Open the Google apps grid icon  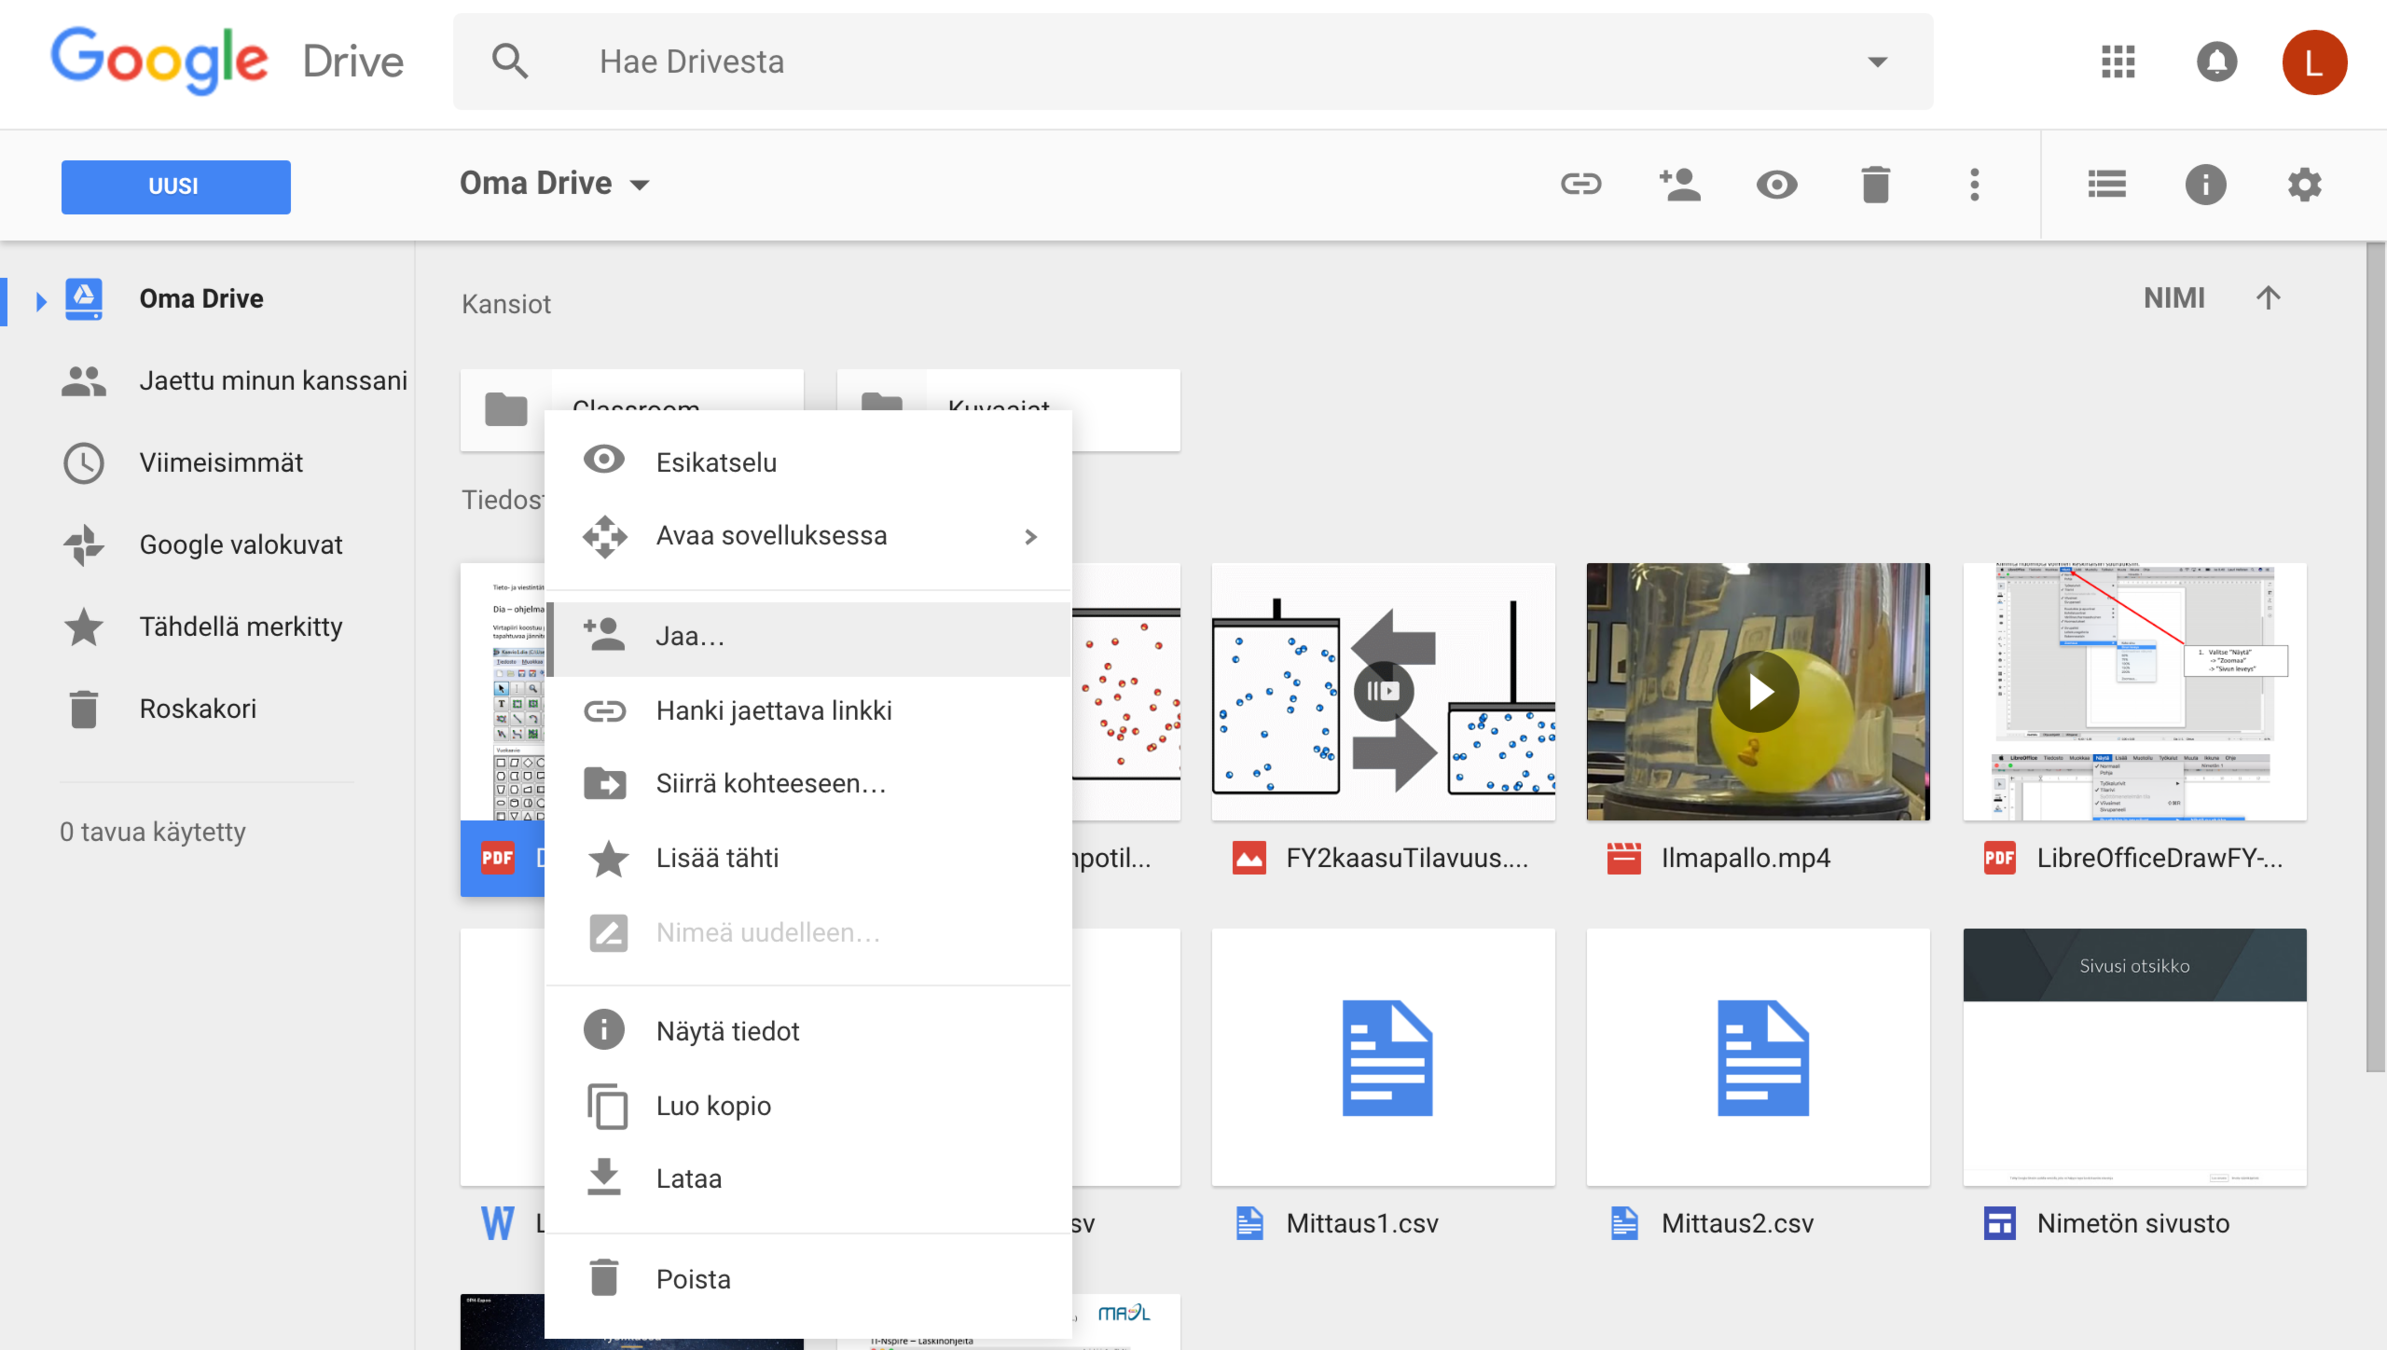(x=2118, y=62)
